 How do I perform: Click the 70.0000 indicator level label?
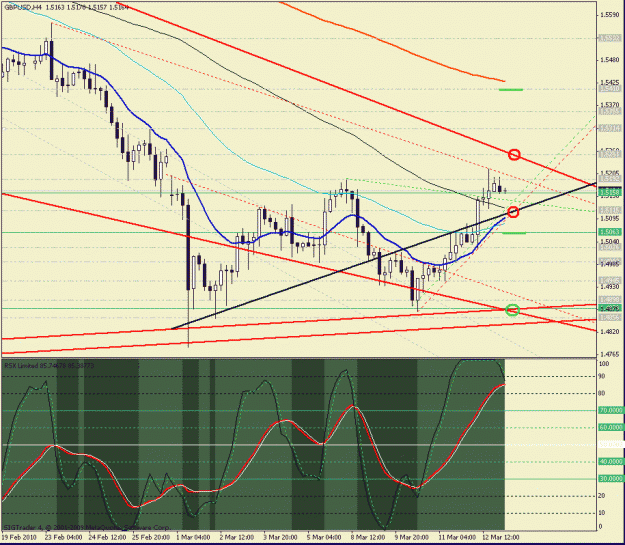point(611,410)
